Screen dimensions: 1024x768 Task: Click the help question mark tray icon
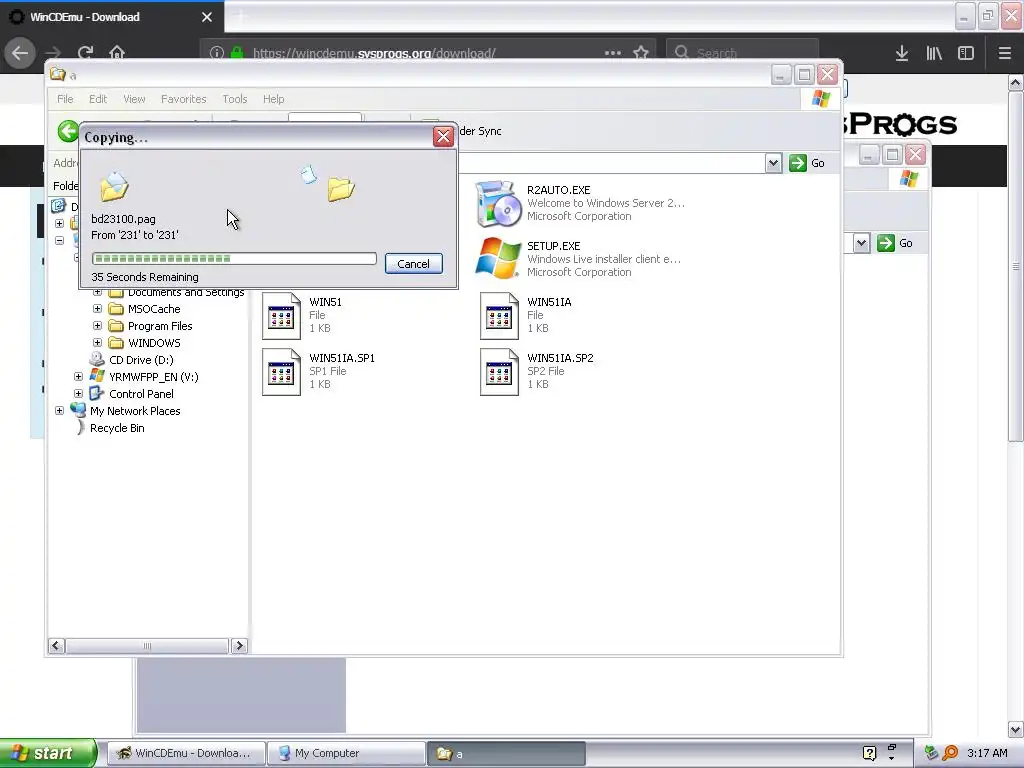[x=869, y=753]
